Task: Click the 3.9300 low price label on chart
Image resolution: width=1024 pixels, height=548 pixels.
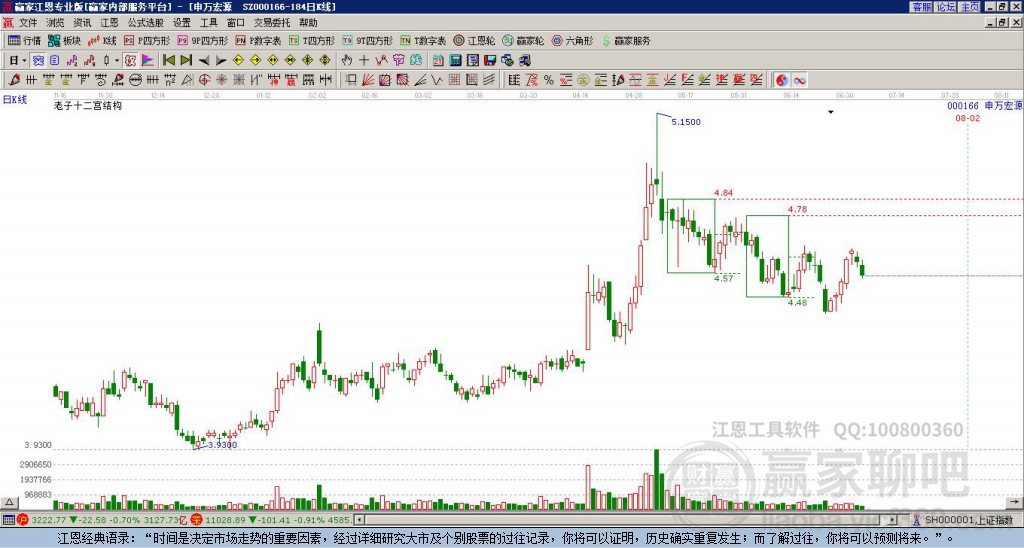Action: 222,445
